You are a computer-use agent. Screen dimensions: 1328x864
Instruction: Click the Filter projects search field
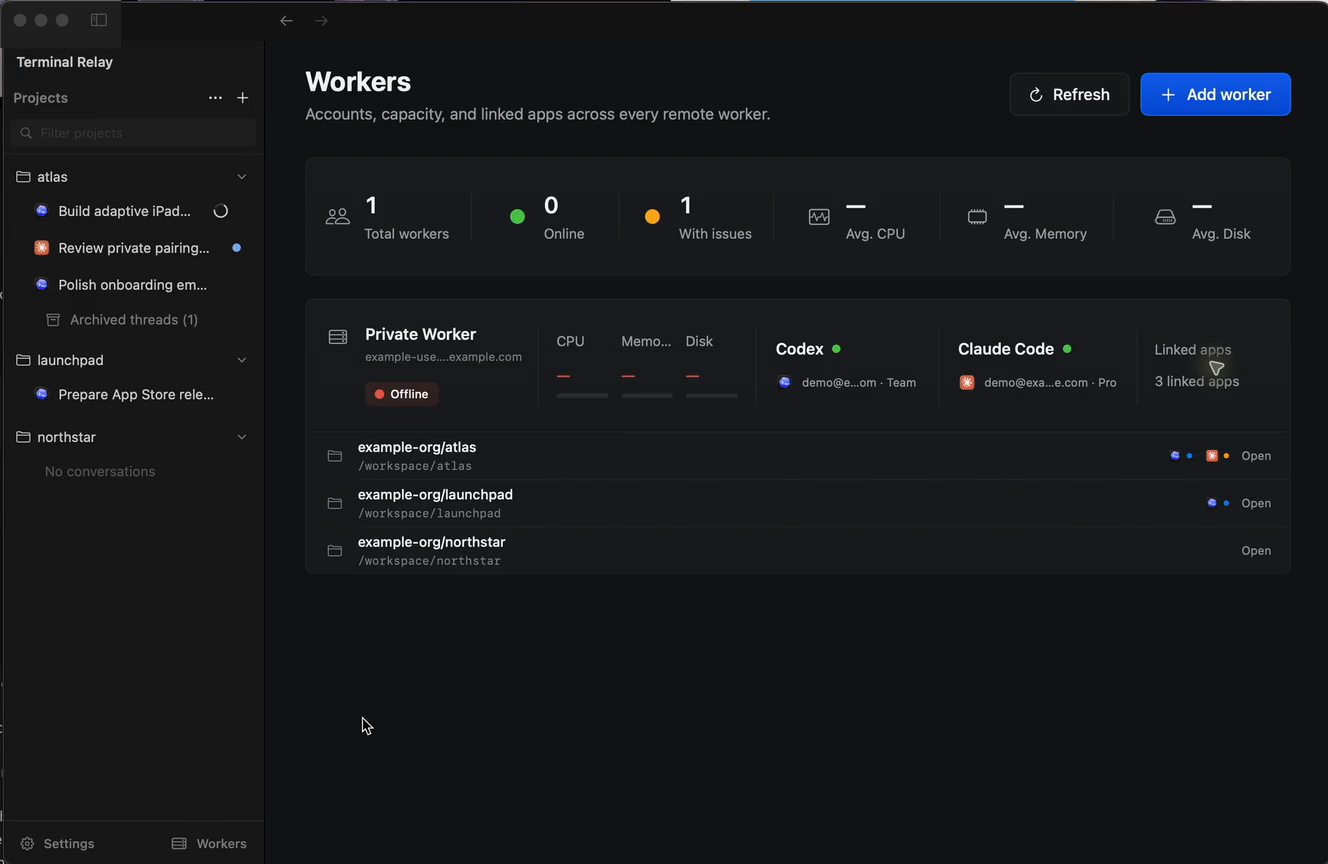[x=134, y=133]
